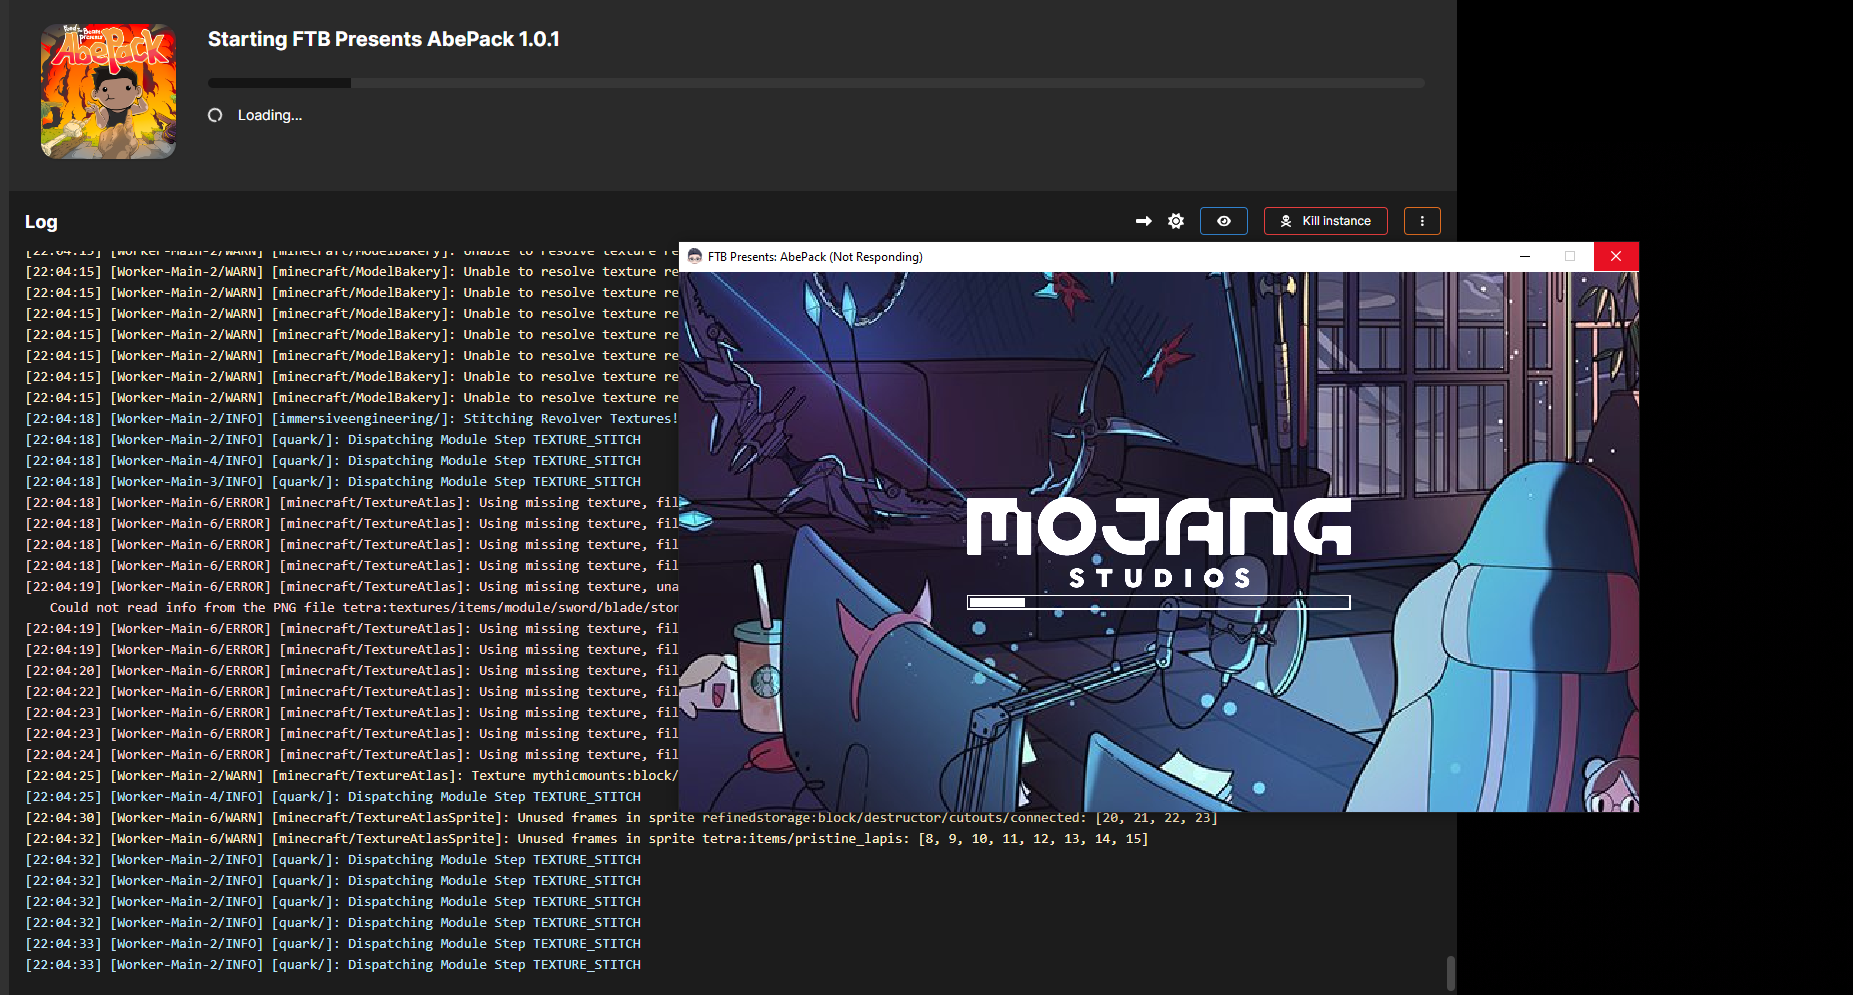Viewport: 1853px width, 995px height.
Task: Select the Log section header
Action: click(40, 221)
